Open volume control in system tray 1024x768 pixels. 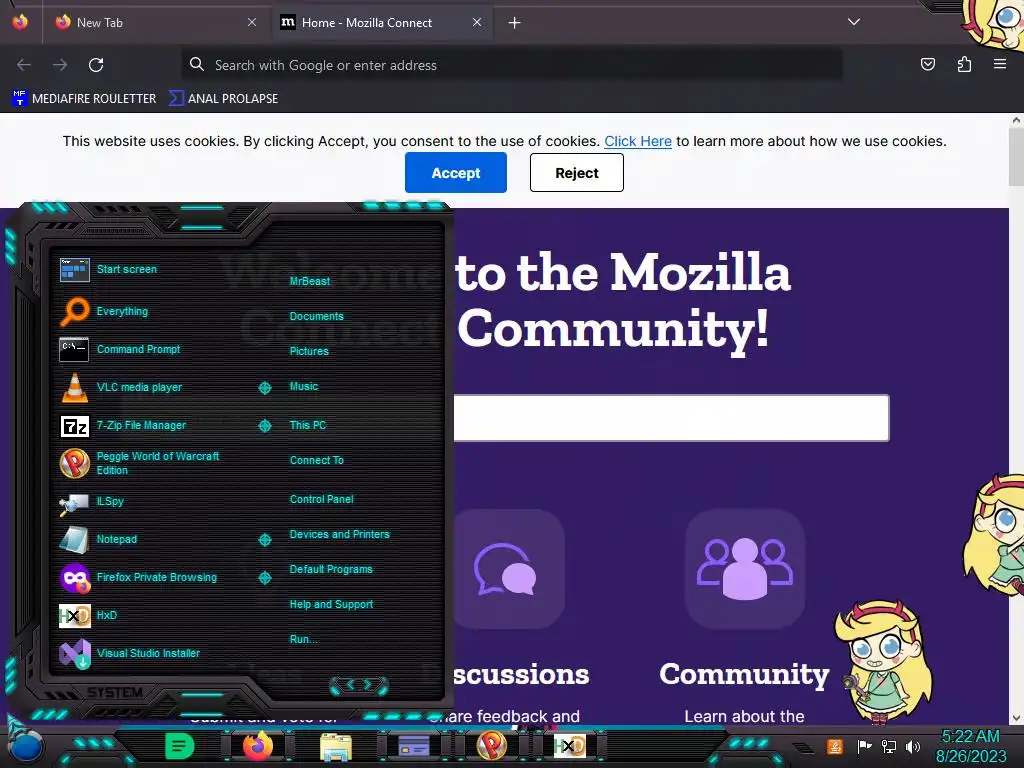click(x=913, y=746)
